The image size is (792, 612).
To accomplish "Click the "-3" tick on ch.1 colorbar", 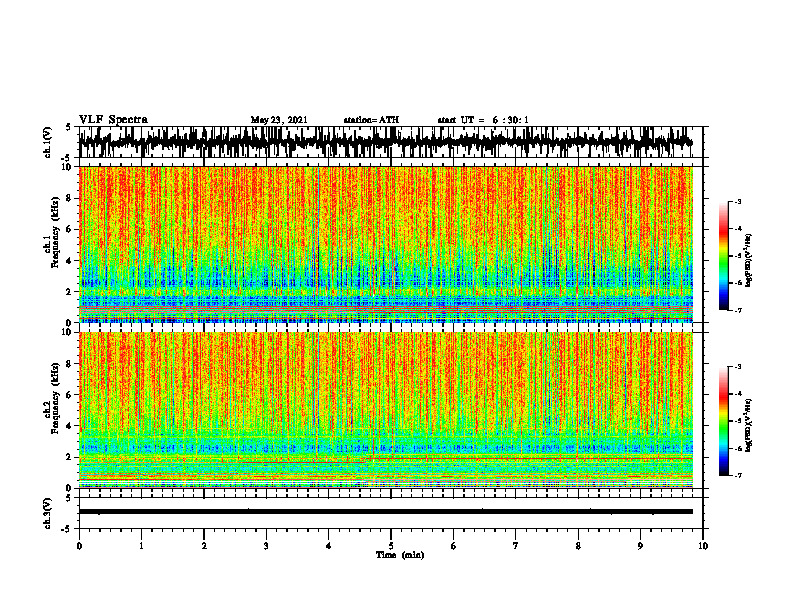I will point(738,202).
